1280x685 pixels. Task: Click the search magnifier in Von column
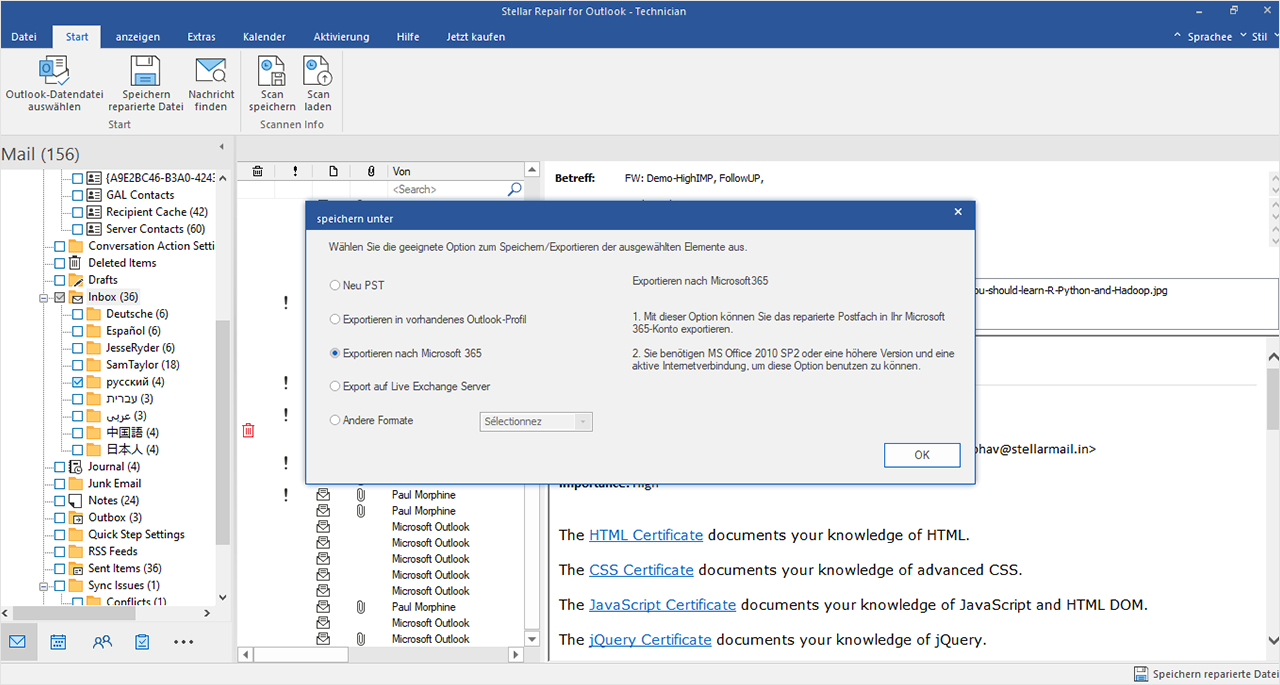pyautogui.click(x=514, y=189)
